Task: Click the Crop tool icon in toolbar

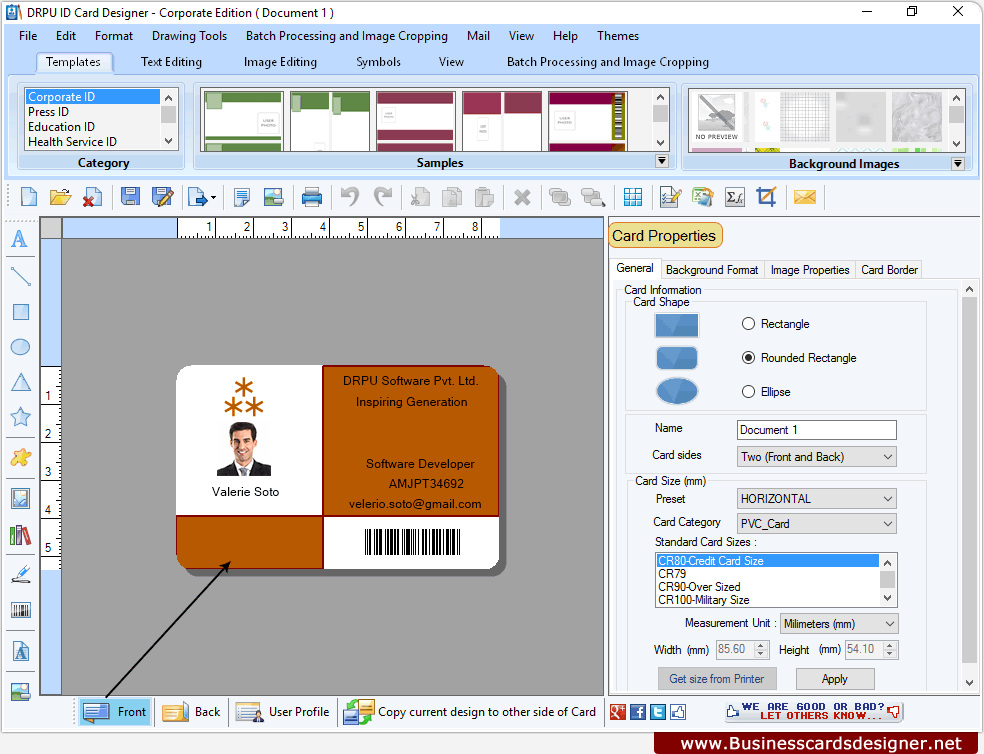Action: pos(766,197)
